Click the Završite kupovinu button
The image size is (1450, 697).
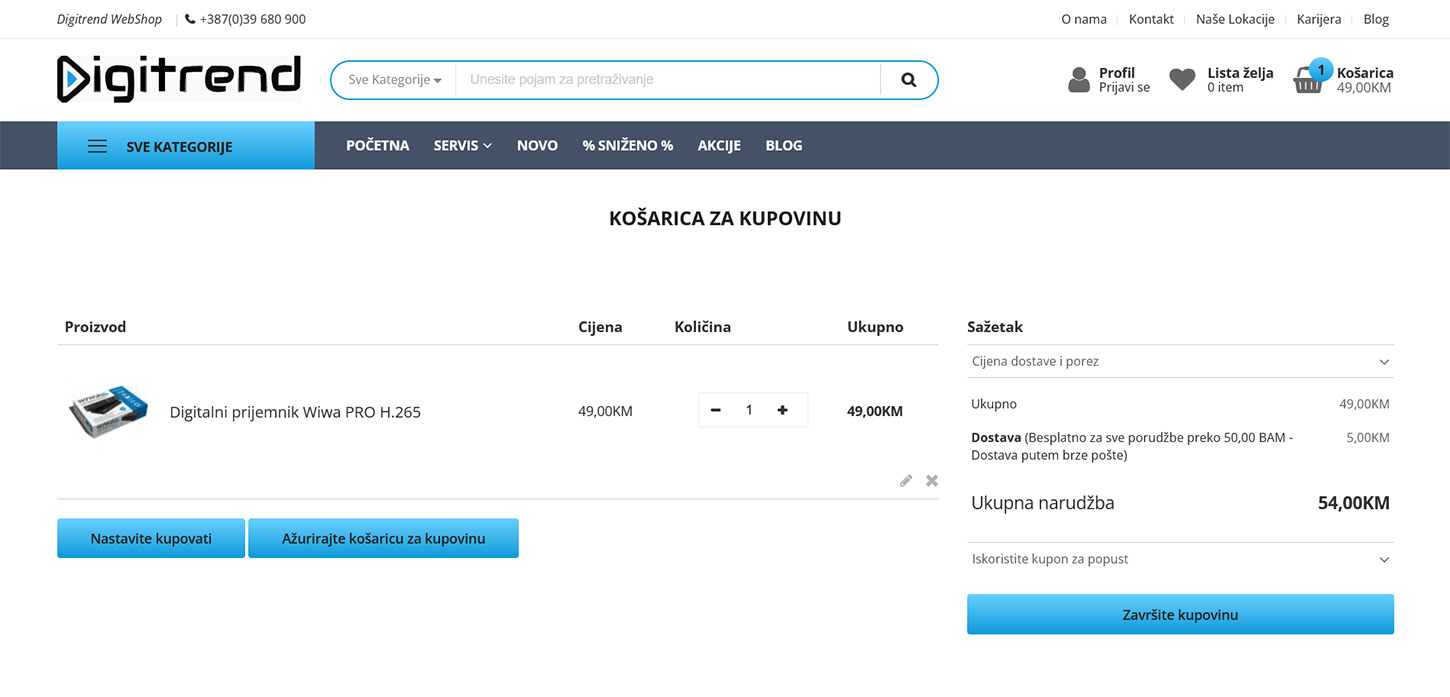tap(1180, 614)
